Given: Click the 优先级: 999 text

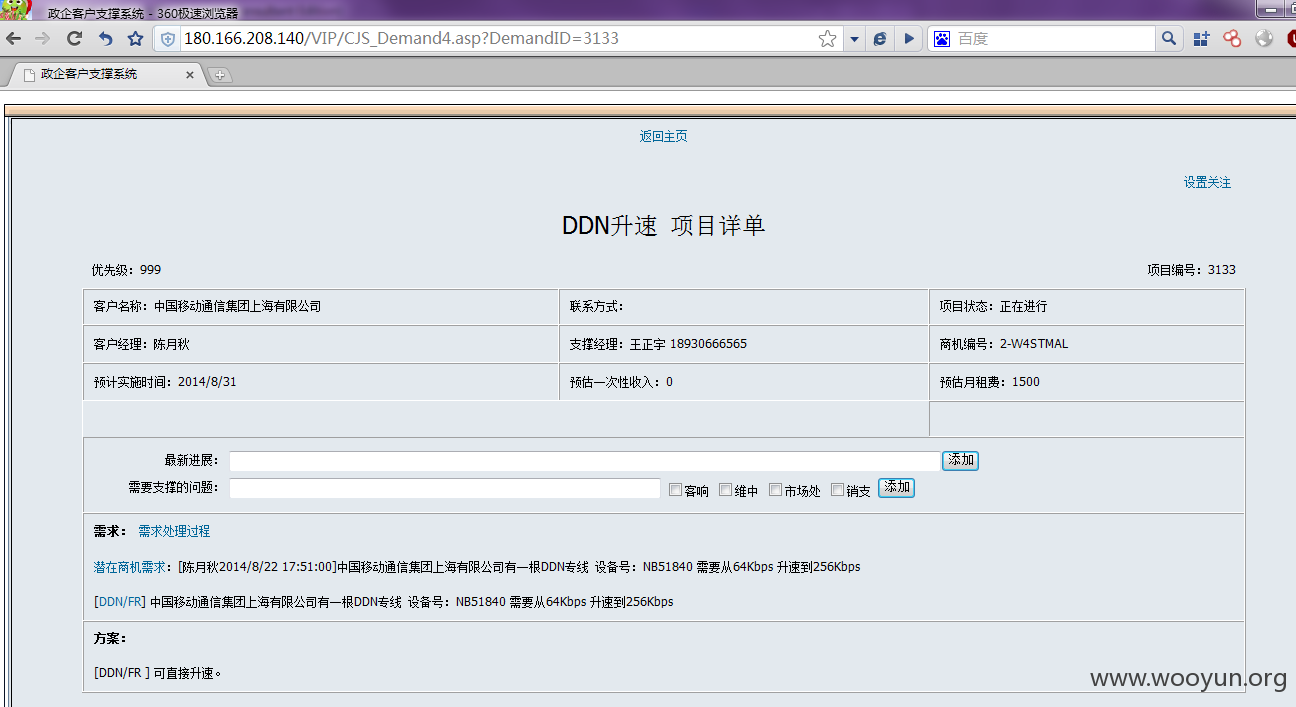Looking at the screenshot, I should pyautogui.click(x=126, y=270).
